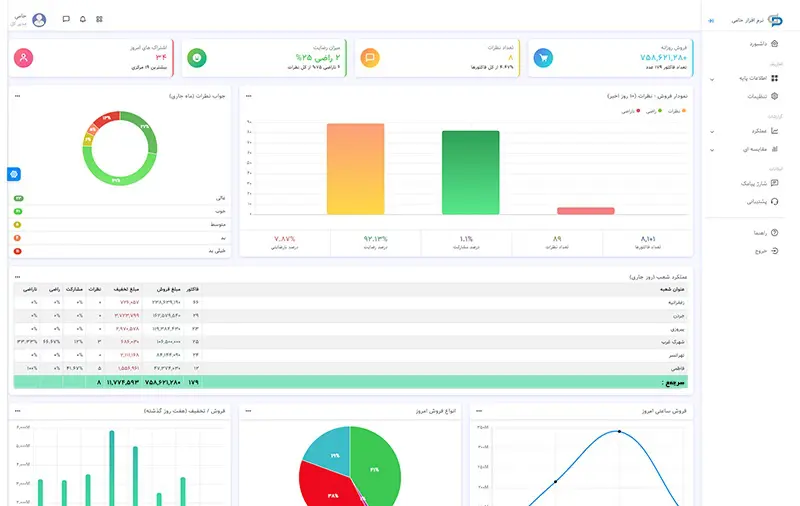Viewport: 800px width, 506px height.
Task: Expand the اطلاعات پایه submenu chevron
Action: point(712,80)
